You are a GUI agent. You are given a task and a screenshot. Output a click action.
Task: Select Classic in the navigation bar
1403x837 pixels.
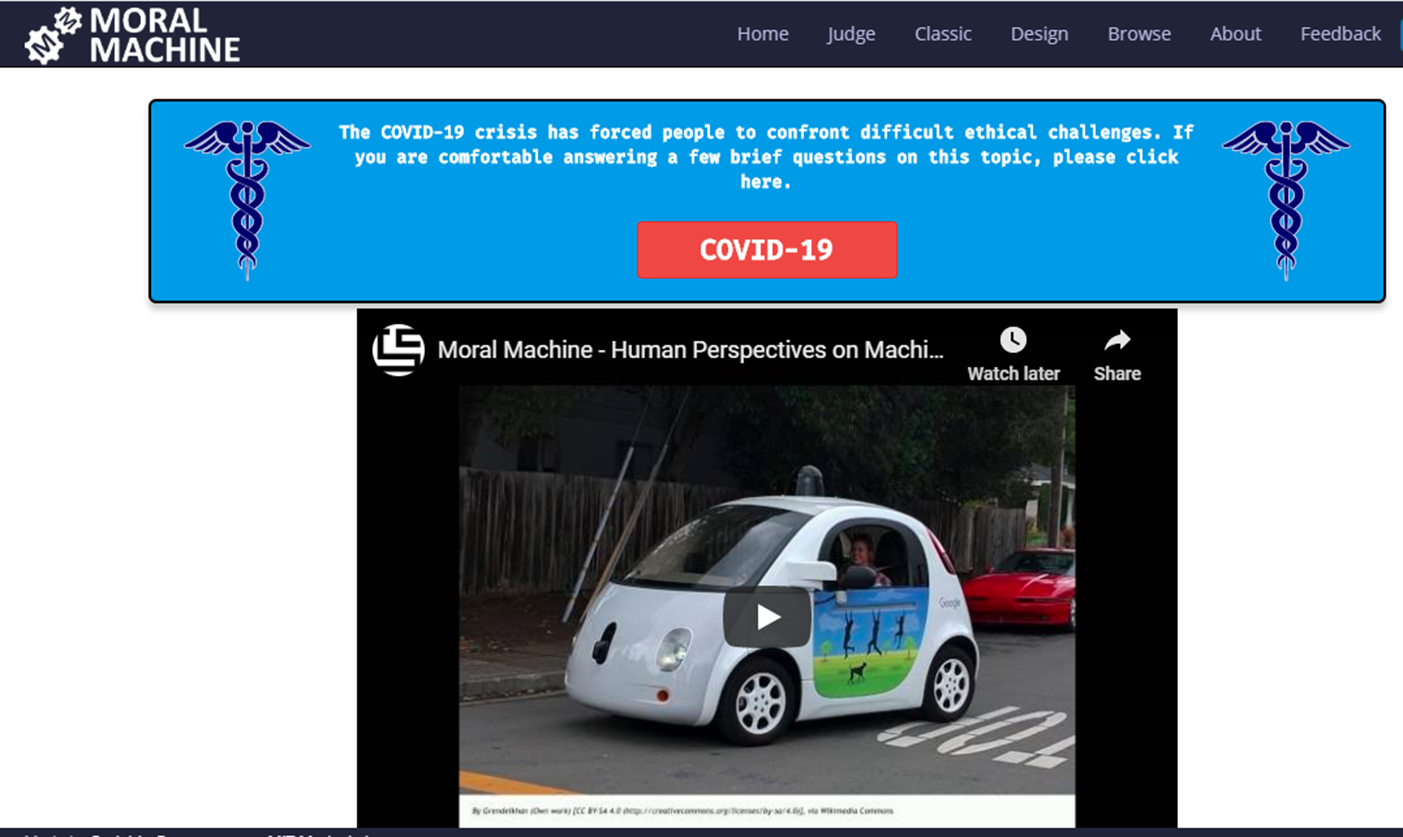[x=942, y=34]
